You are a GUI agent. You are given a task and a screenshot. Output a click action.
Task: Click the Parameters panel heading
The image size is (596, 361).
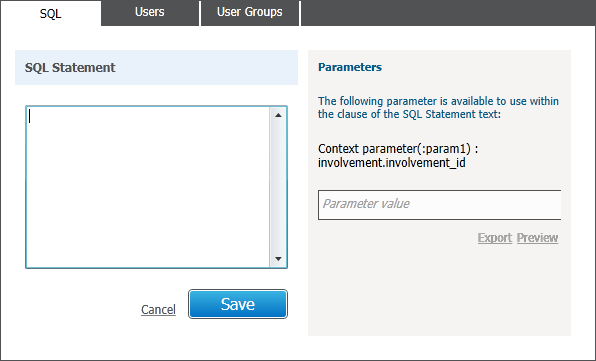coord(350,67)
